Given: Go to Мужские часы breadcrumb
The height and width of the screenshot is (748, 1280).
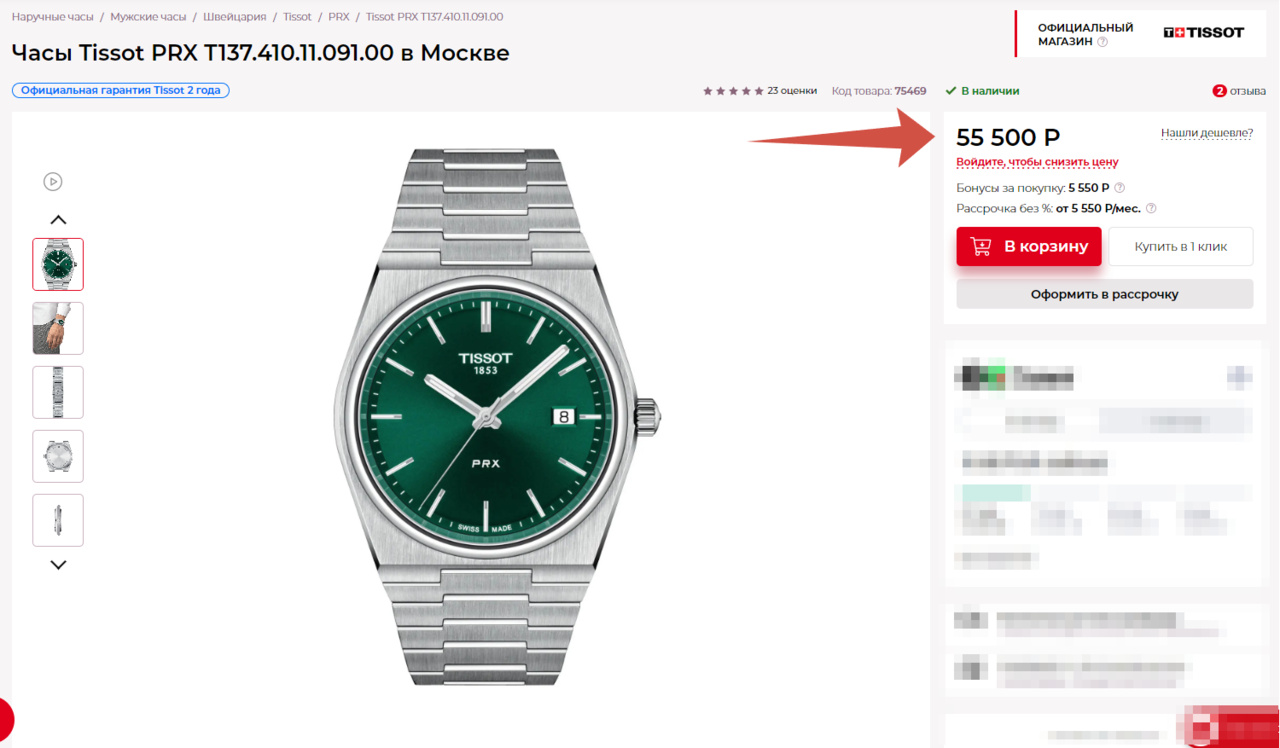Looking at the screenshot, I should 148,17.
